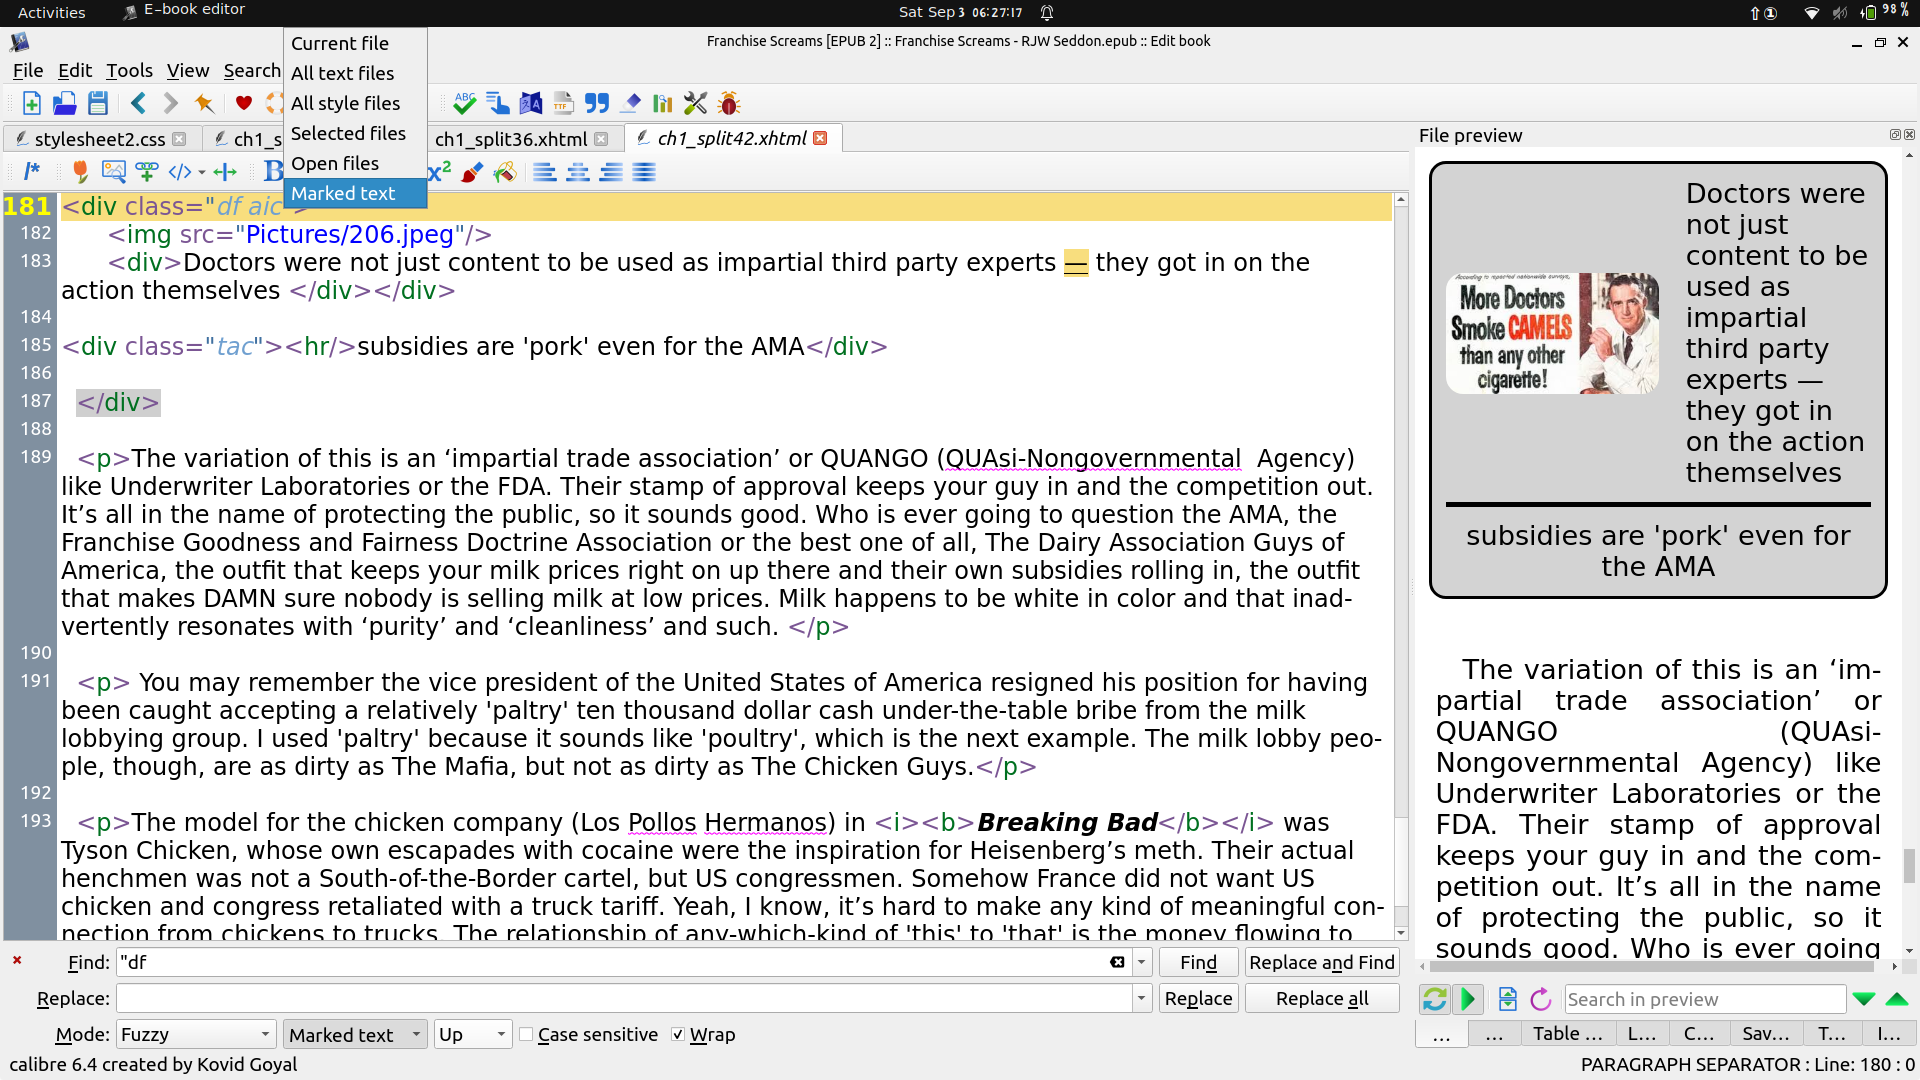Click the Replace all button
This screenshot has height=1080, width=1920.
(x=1321, y=998)
